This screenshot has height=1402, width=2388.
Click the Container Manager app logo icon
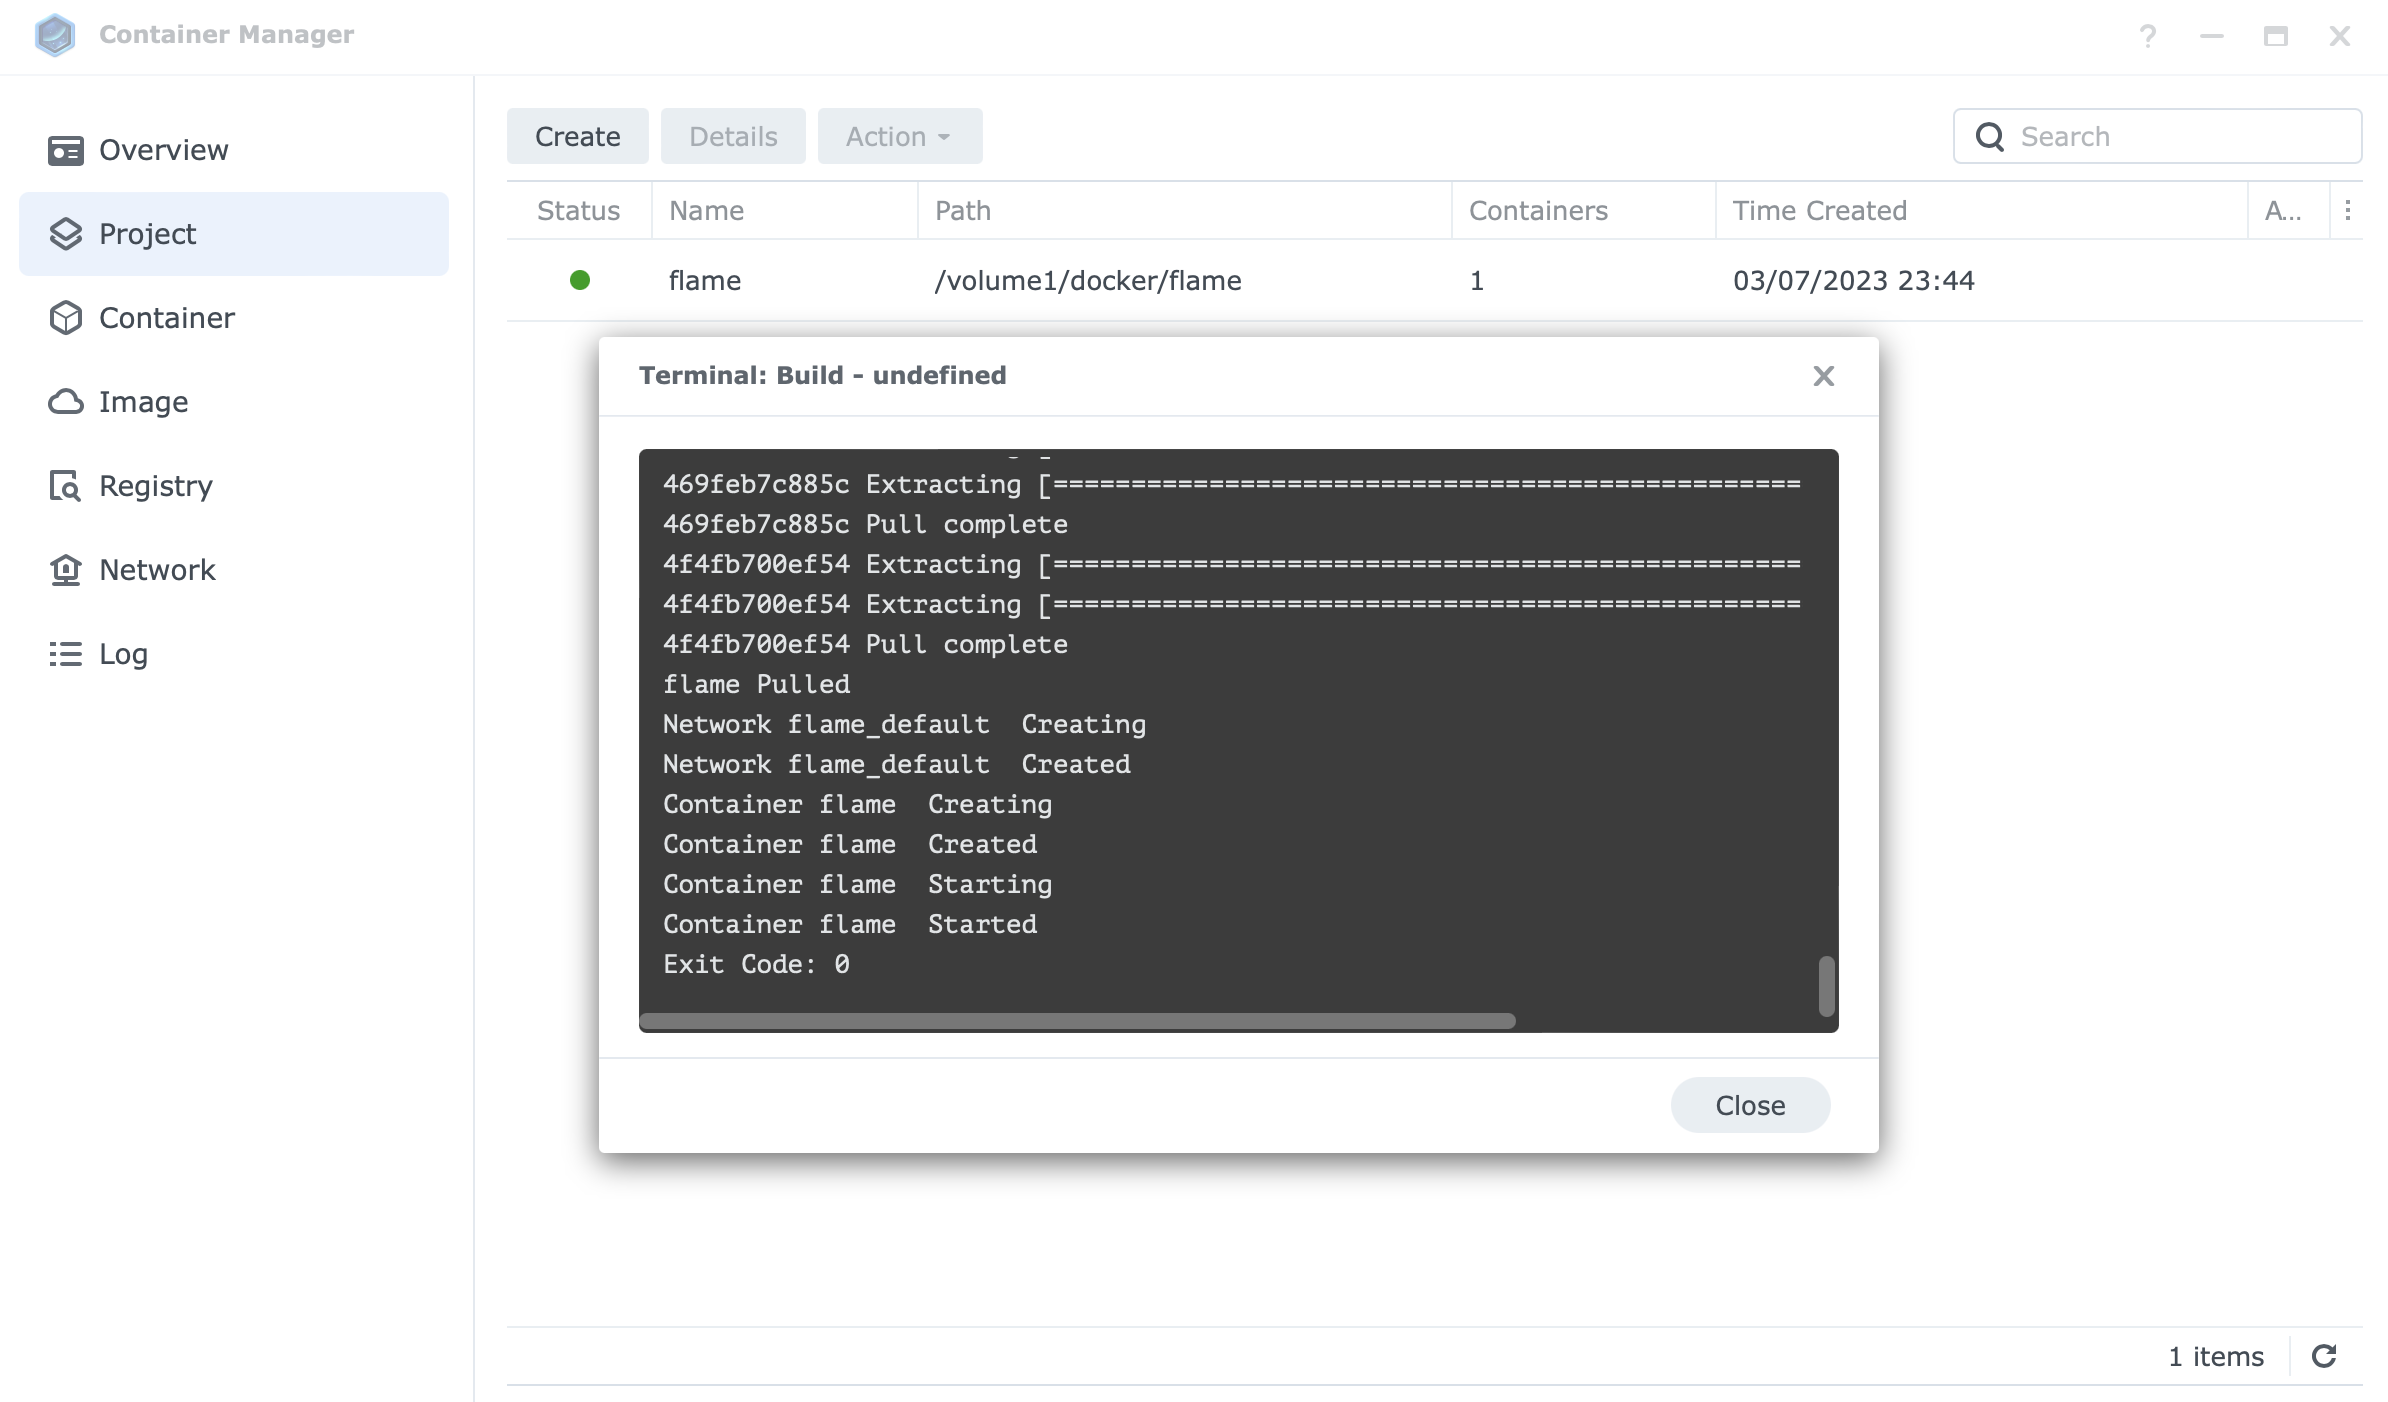(55, 35)
